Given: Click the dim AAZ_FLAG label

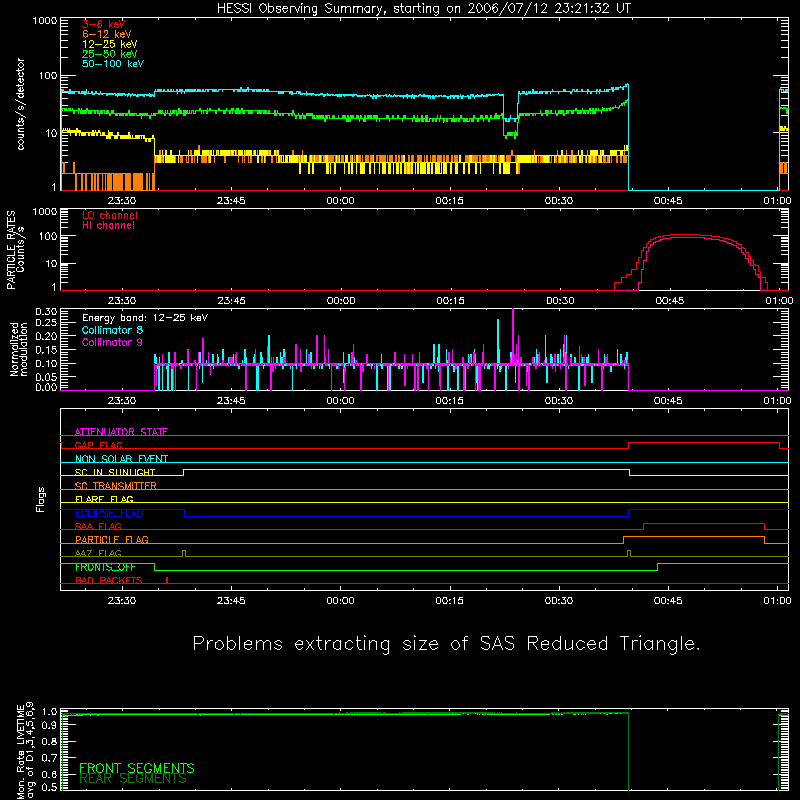Looking at the screenshot, I should point(98,553).
